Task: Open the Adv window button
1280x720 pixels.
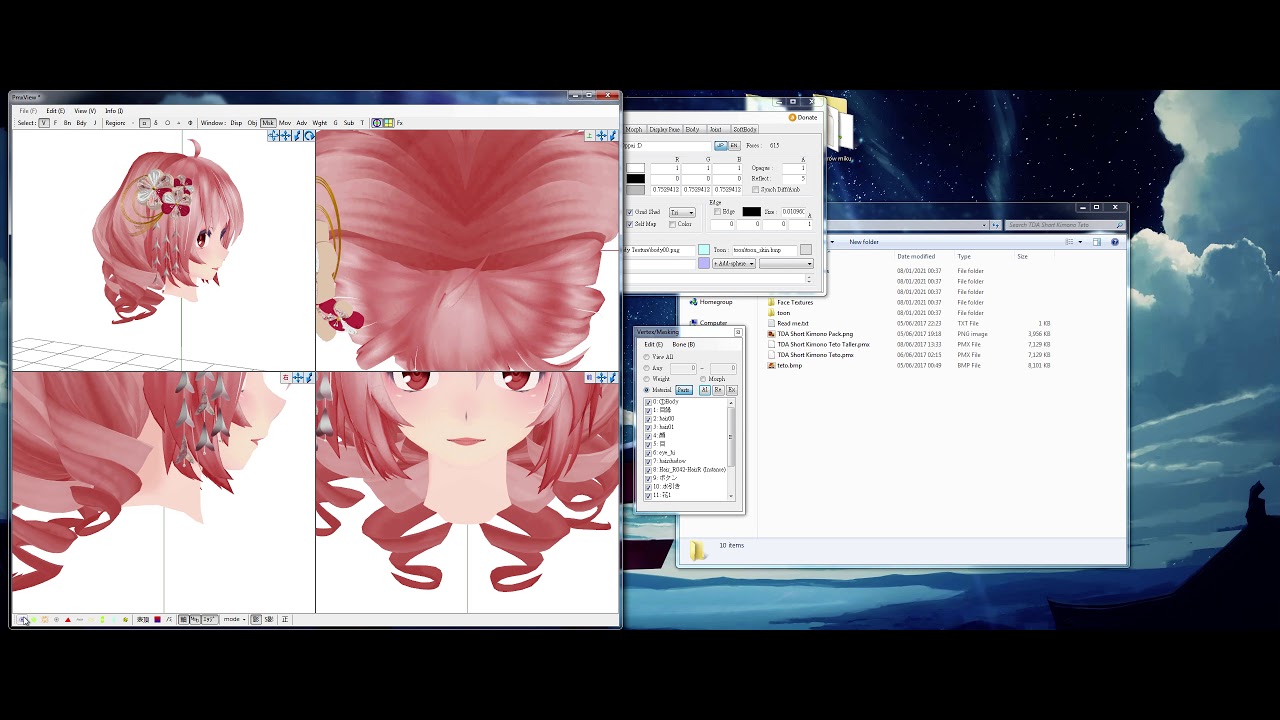Action: [302, 123]
